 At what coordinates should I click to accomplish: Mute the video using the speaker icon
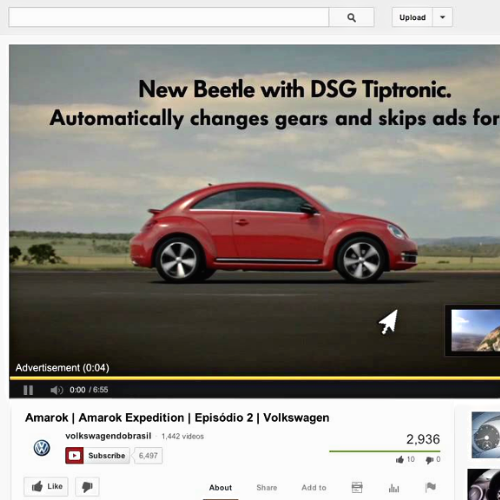pos(56,390)
